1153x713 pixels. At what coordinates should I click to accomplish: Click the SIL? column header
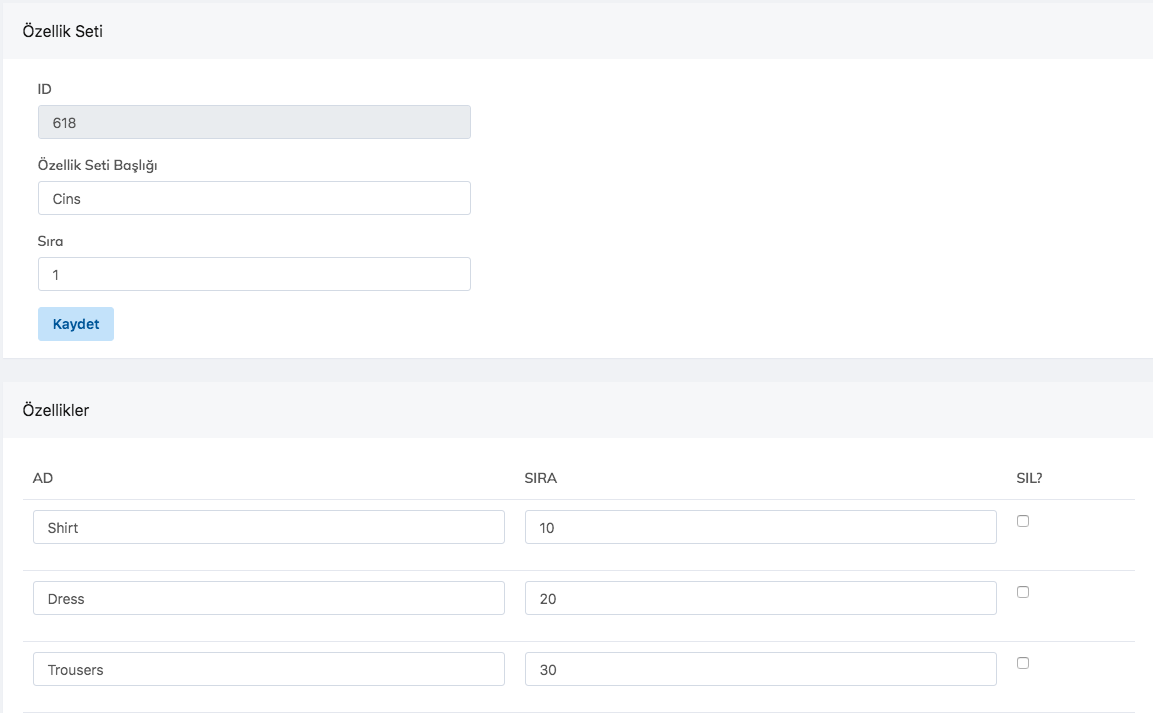coord(1029,478)
